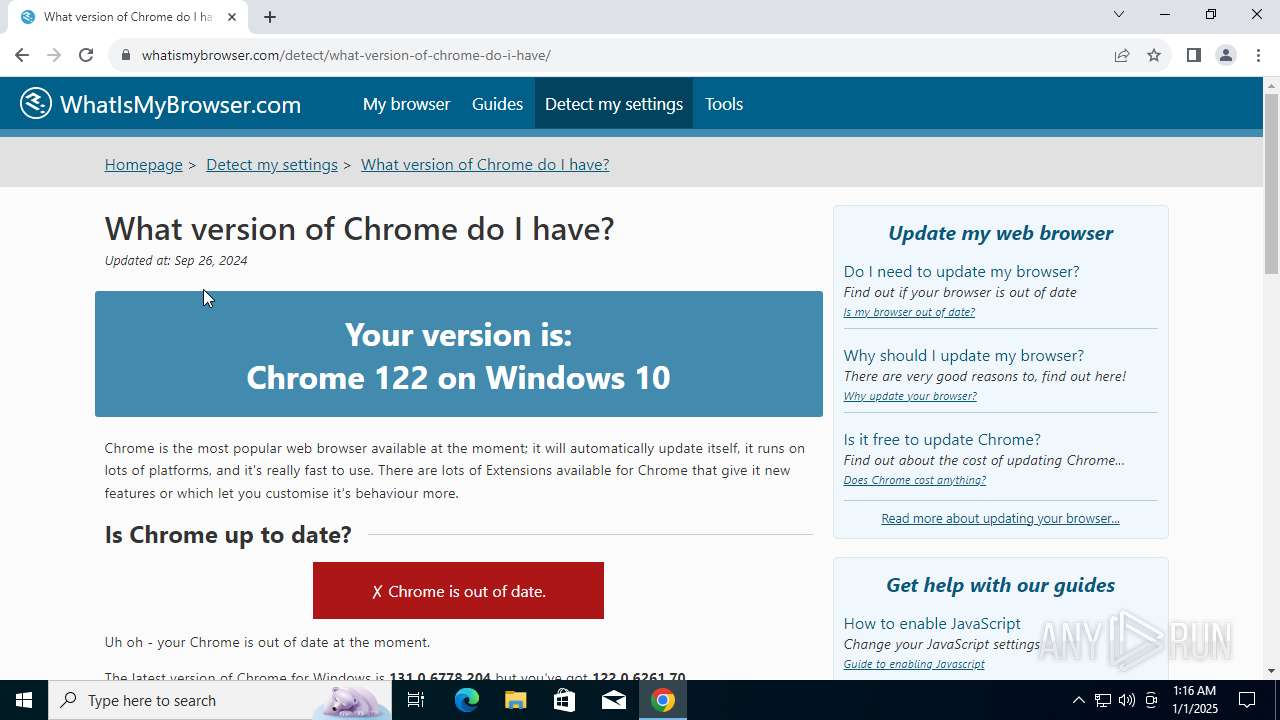Click 'How to enable JavaScript' text

click(x=932, y=624)
